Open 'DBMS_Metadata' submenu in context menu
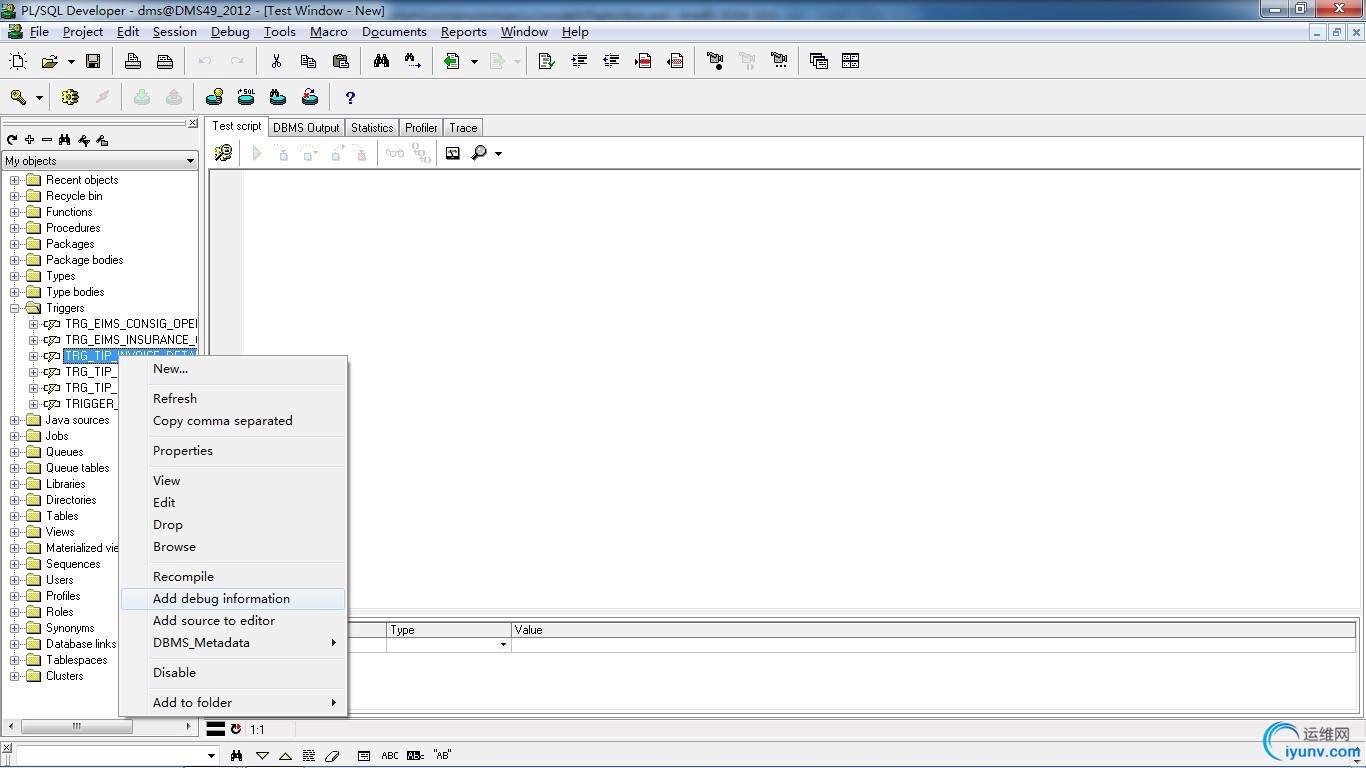The width and height of the screenshot is (1366, 768). point(233,643)
